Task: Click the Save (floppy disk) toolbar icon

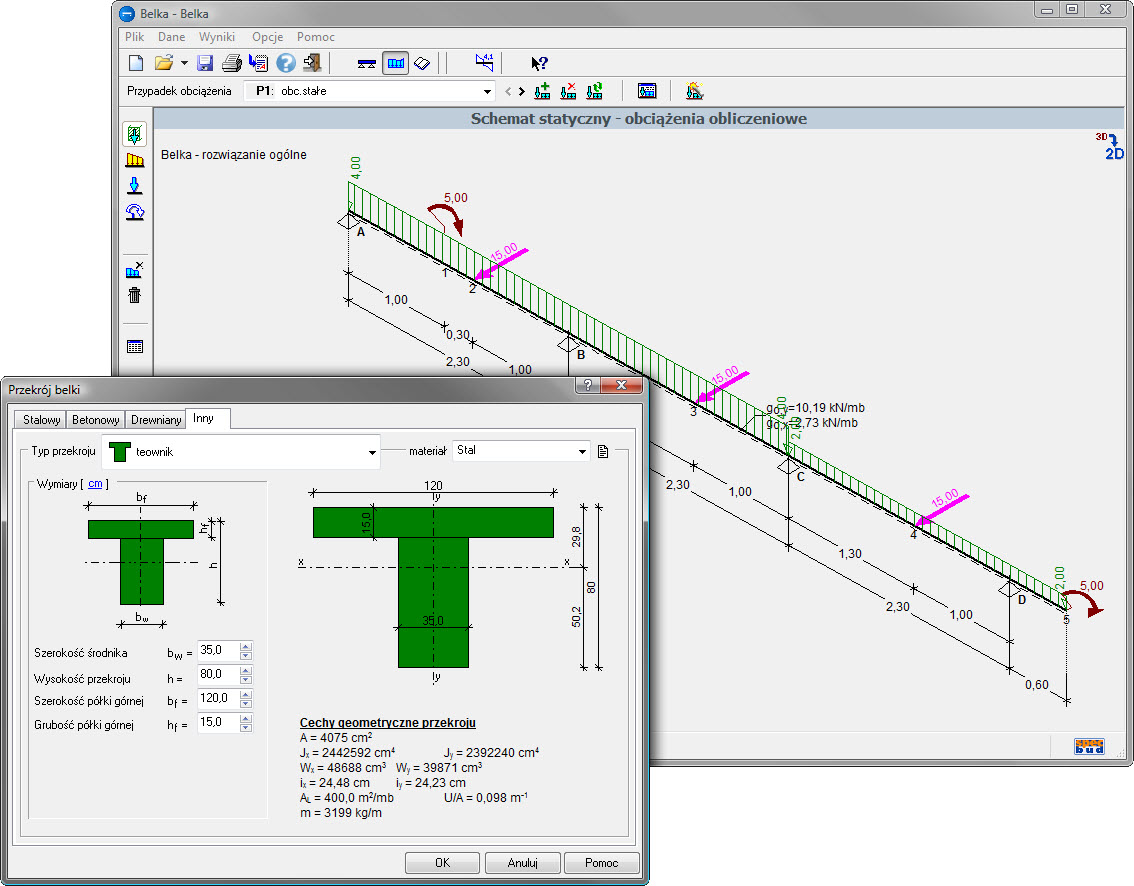Action: (205, 63)
